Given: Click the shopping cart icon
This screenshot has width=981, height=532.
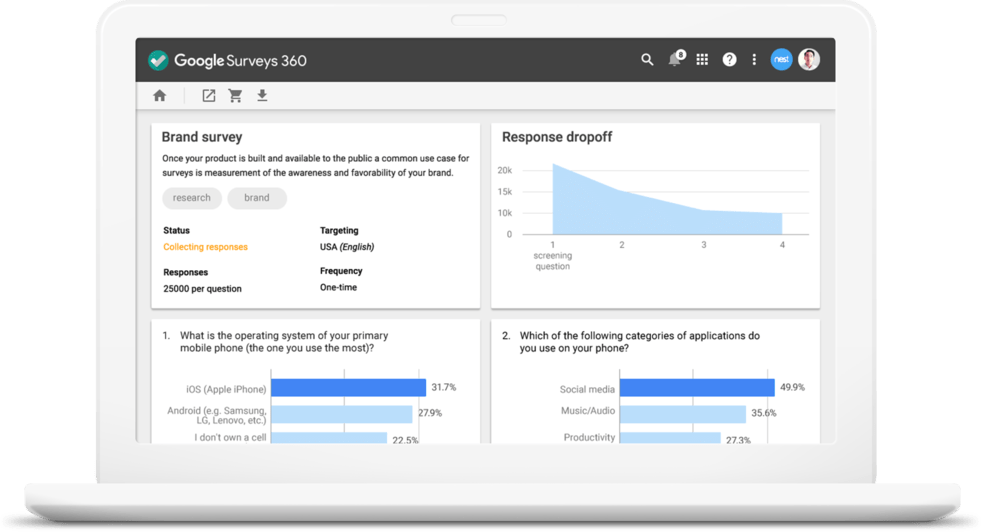Looking at the screenshot, I should tap(235, 96).
